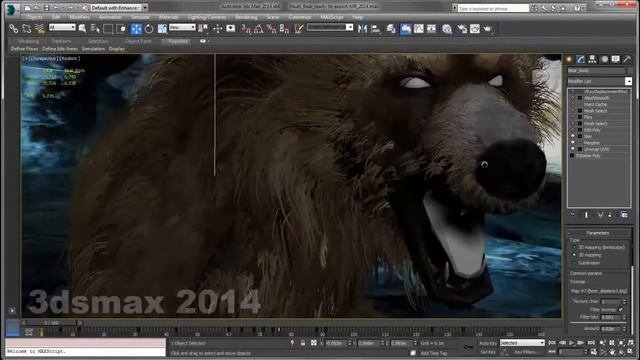The image size is (640, 360).
Task: Click the Set Key button
Action: [487, 352]
